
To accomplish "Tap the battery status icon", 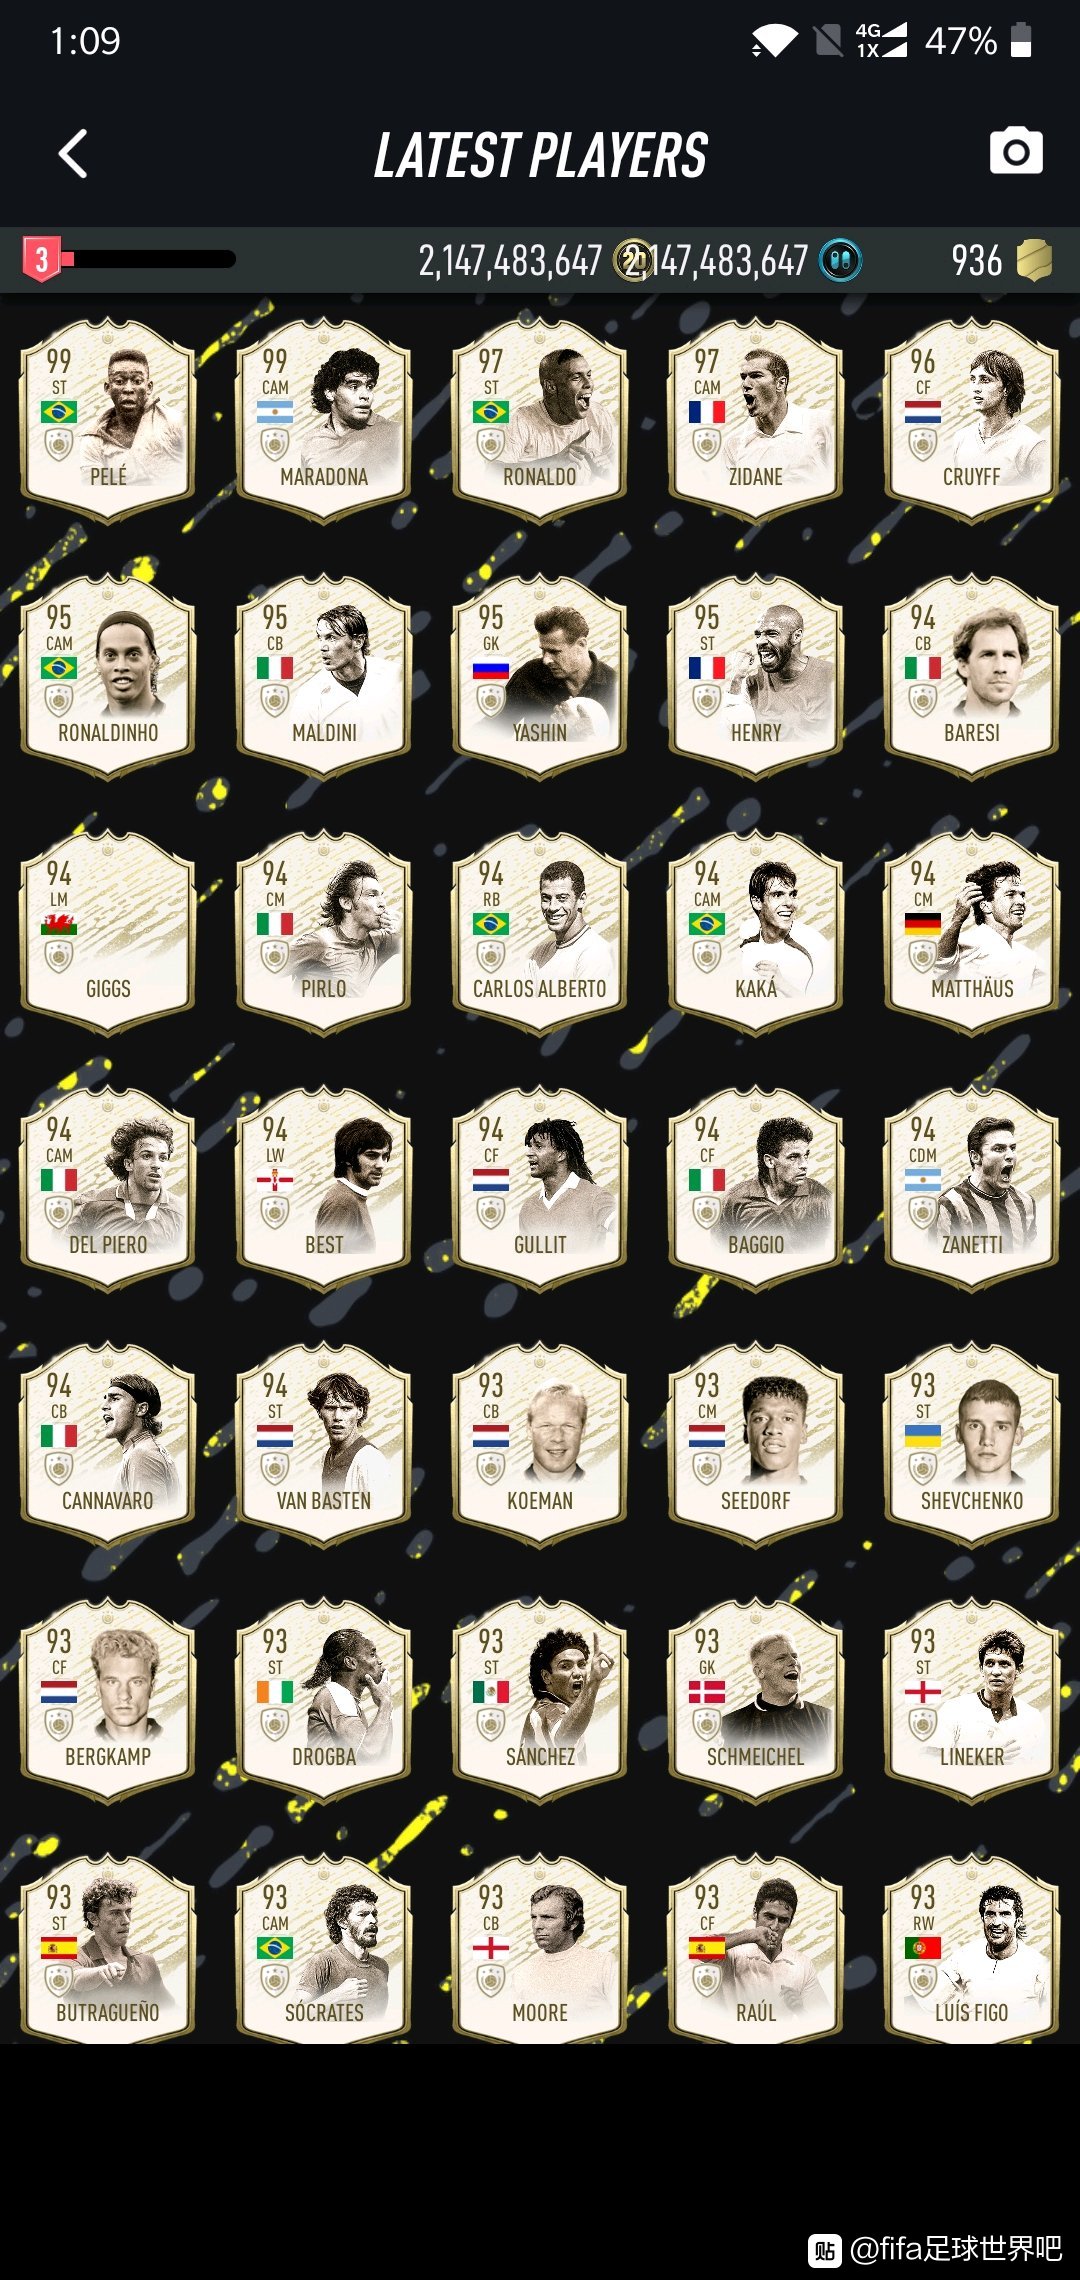I will pos(1021,40).
